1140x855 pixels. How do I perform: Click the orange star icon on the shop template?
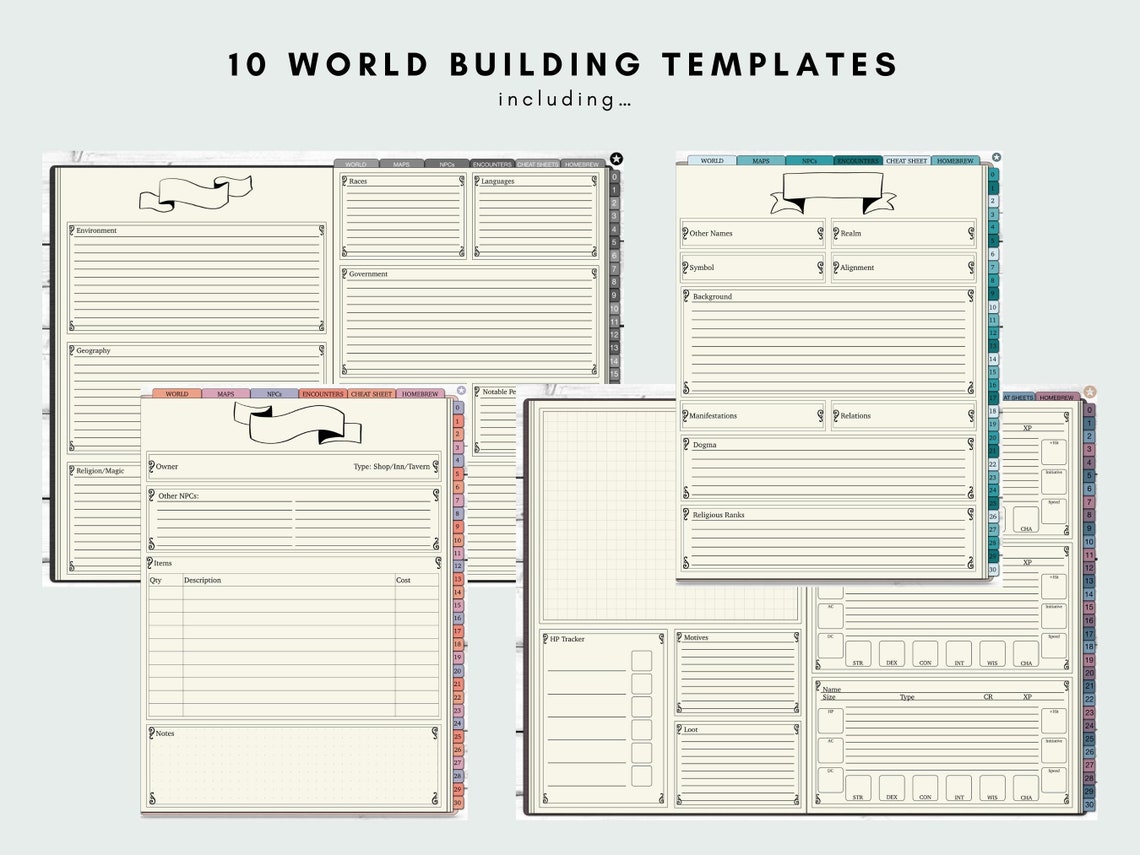[460, 389]
